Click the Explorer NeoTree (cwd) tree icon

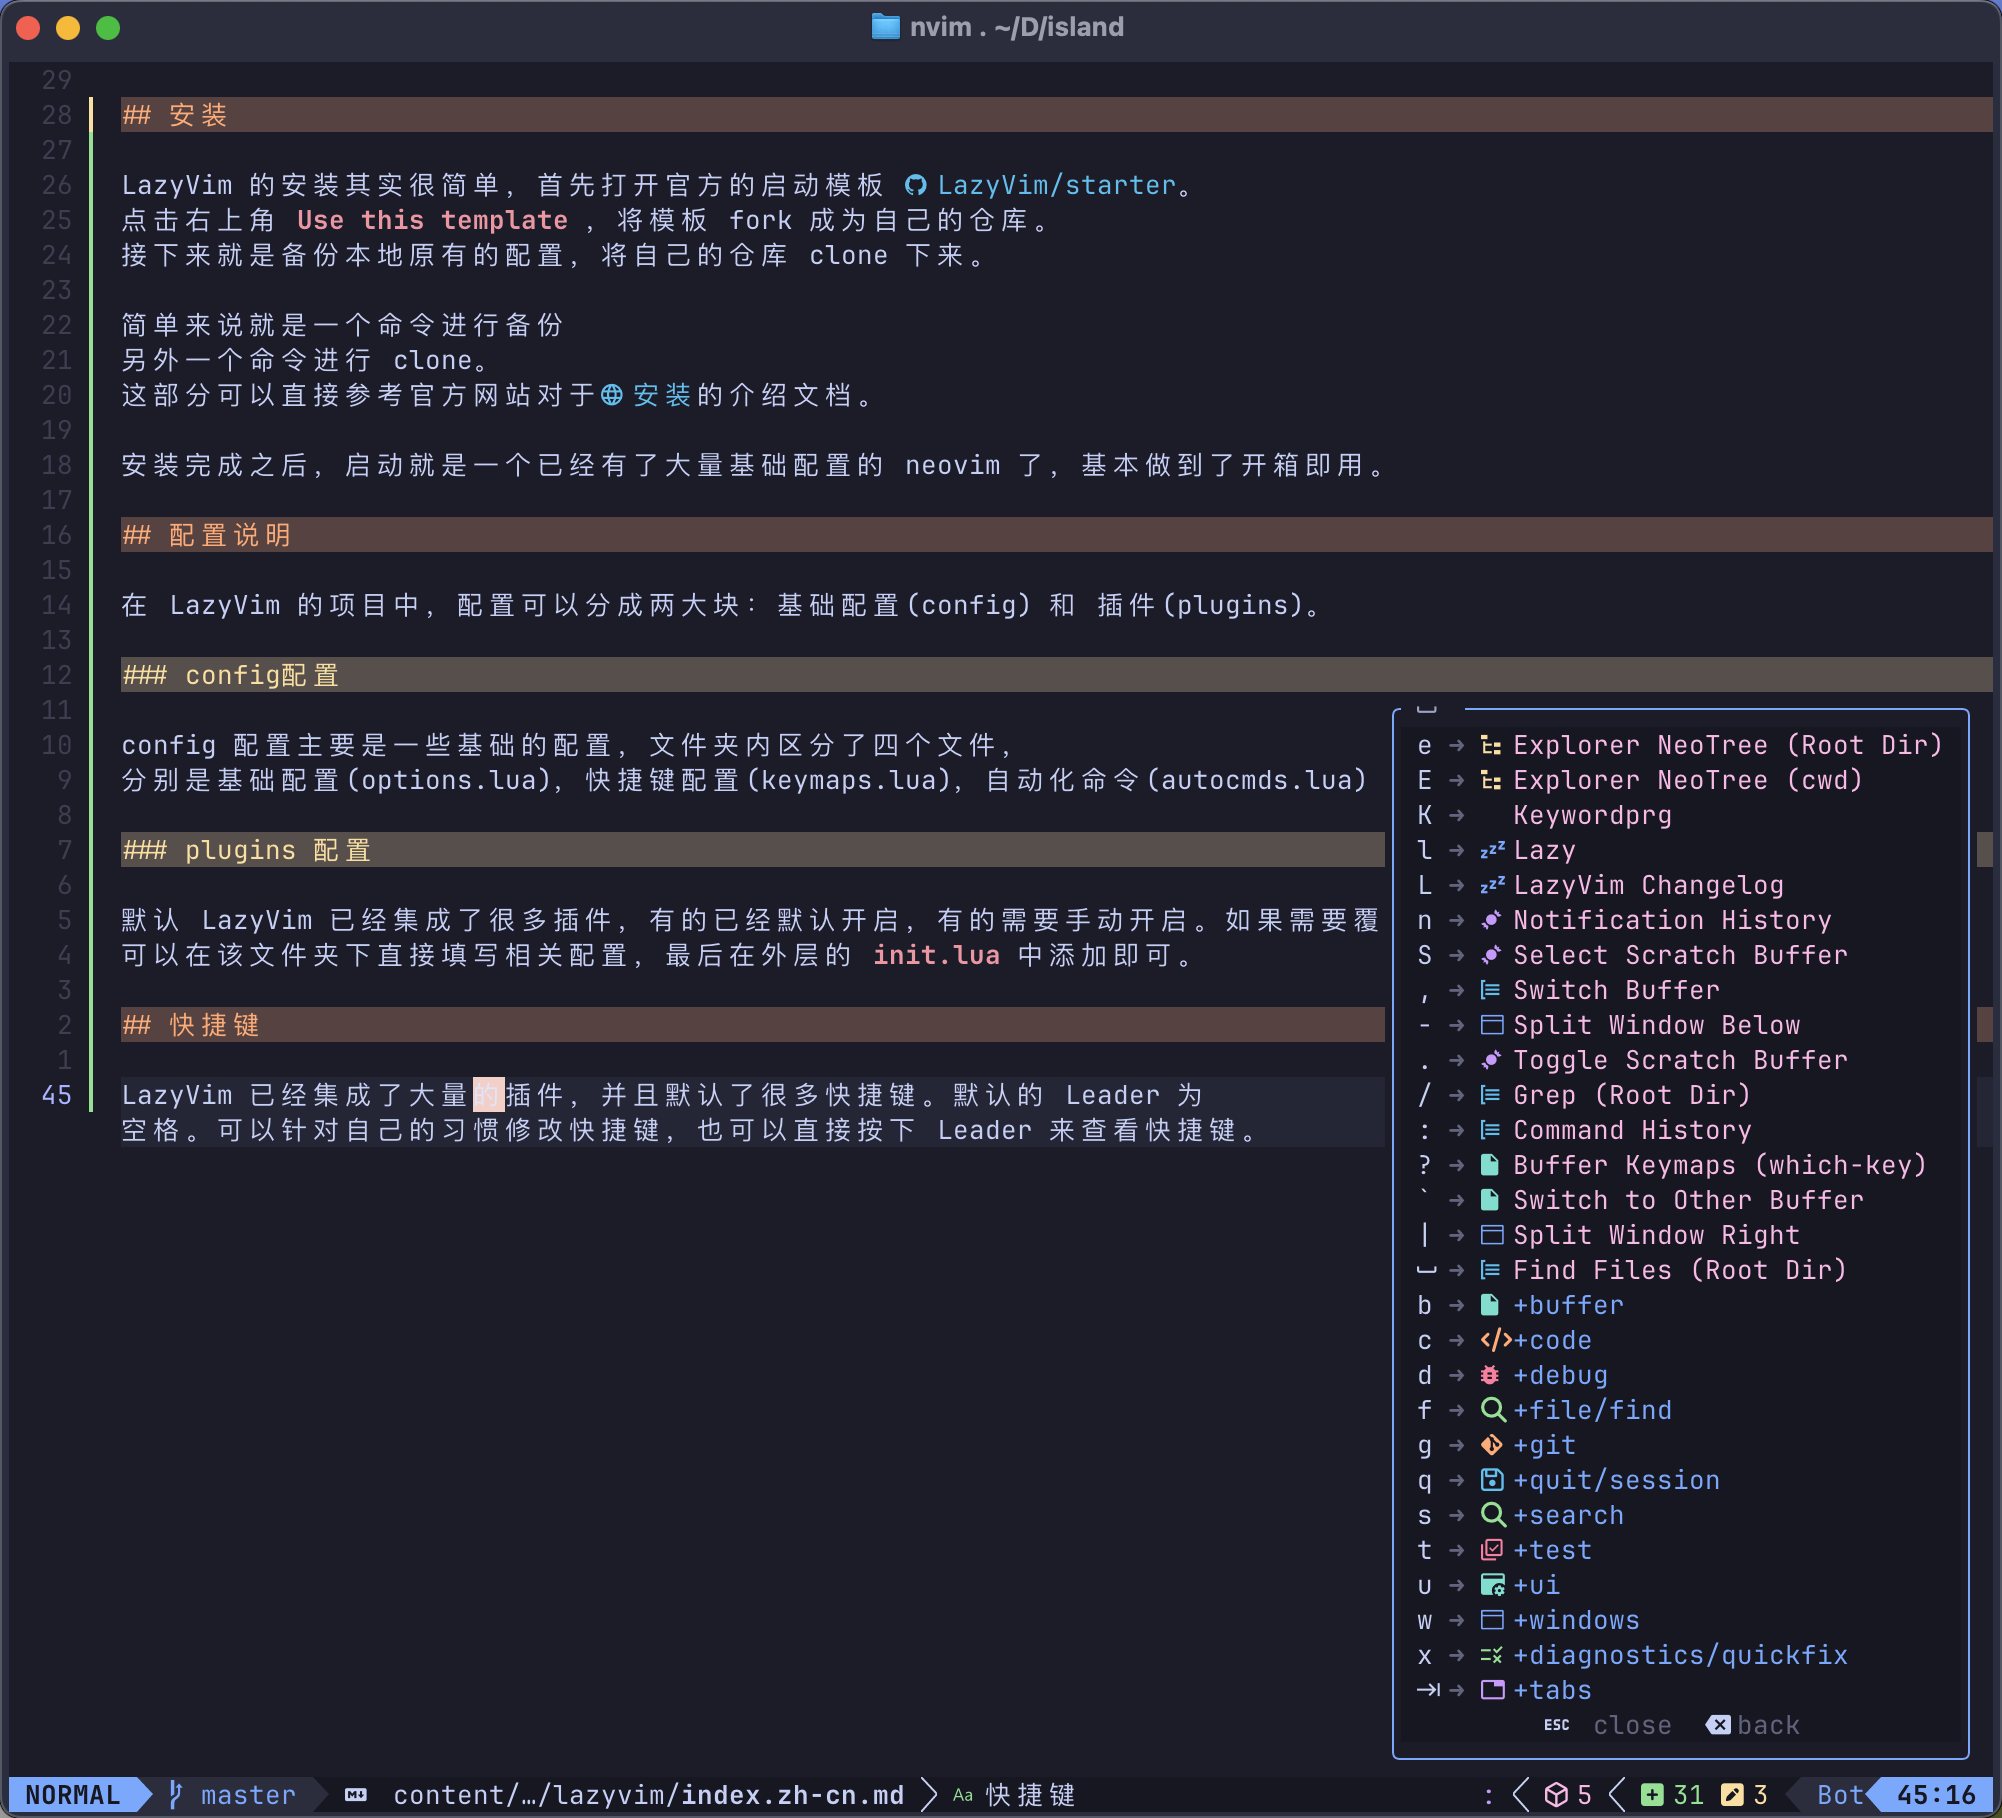[1491, 780]
